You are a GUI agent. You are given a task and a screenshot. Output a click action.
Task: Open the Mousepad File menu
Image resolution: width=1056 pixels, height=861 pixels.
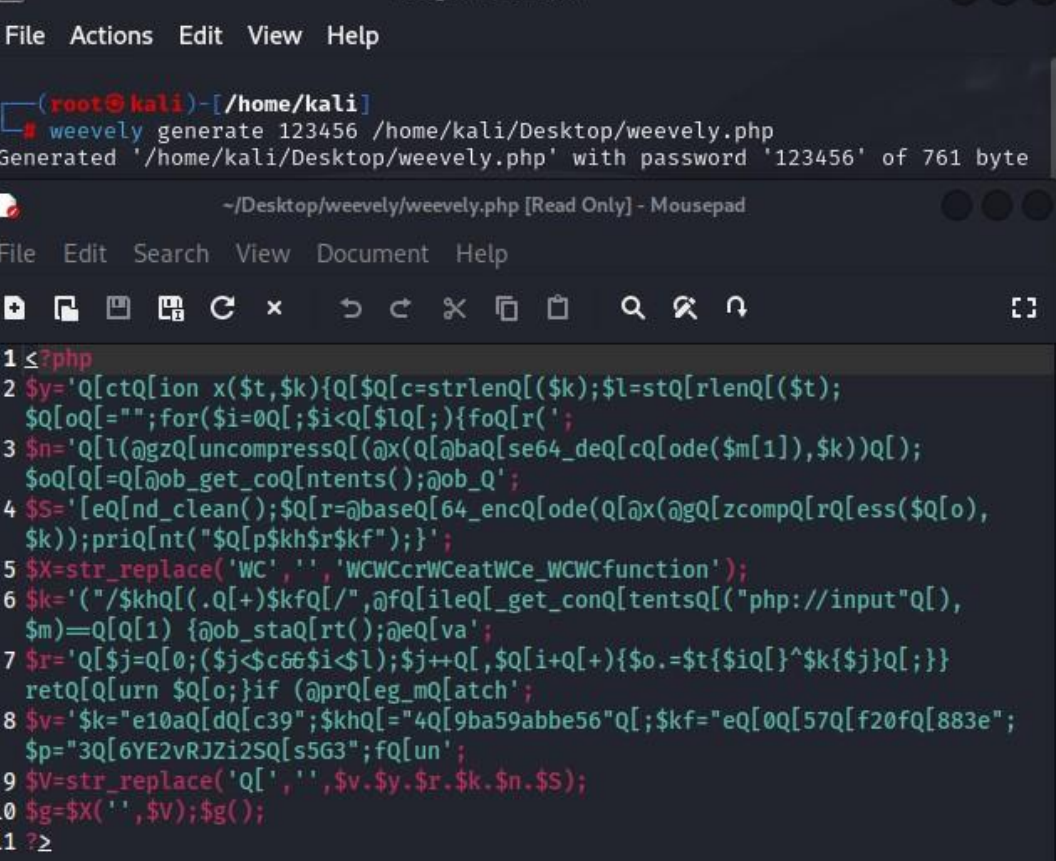point(18,253)
